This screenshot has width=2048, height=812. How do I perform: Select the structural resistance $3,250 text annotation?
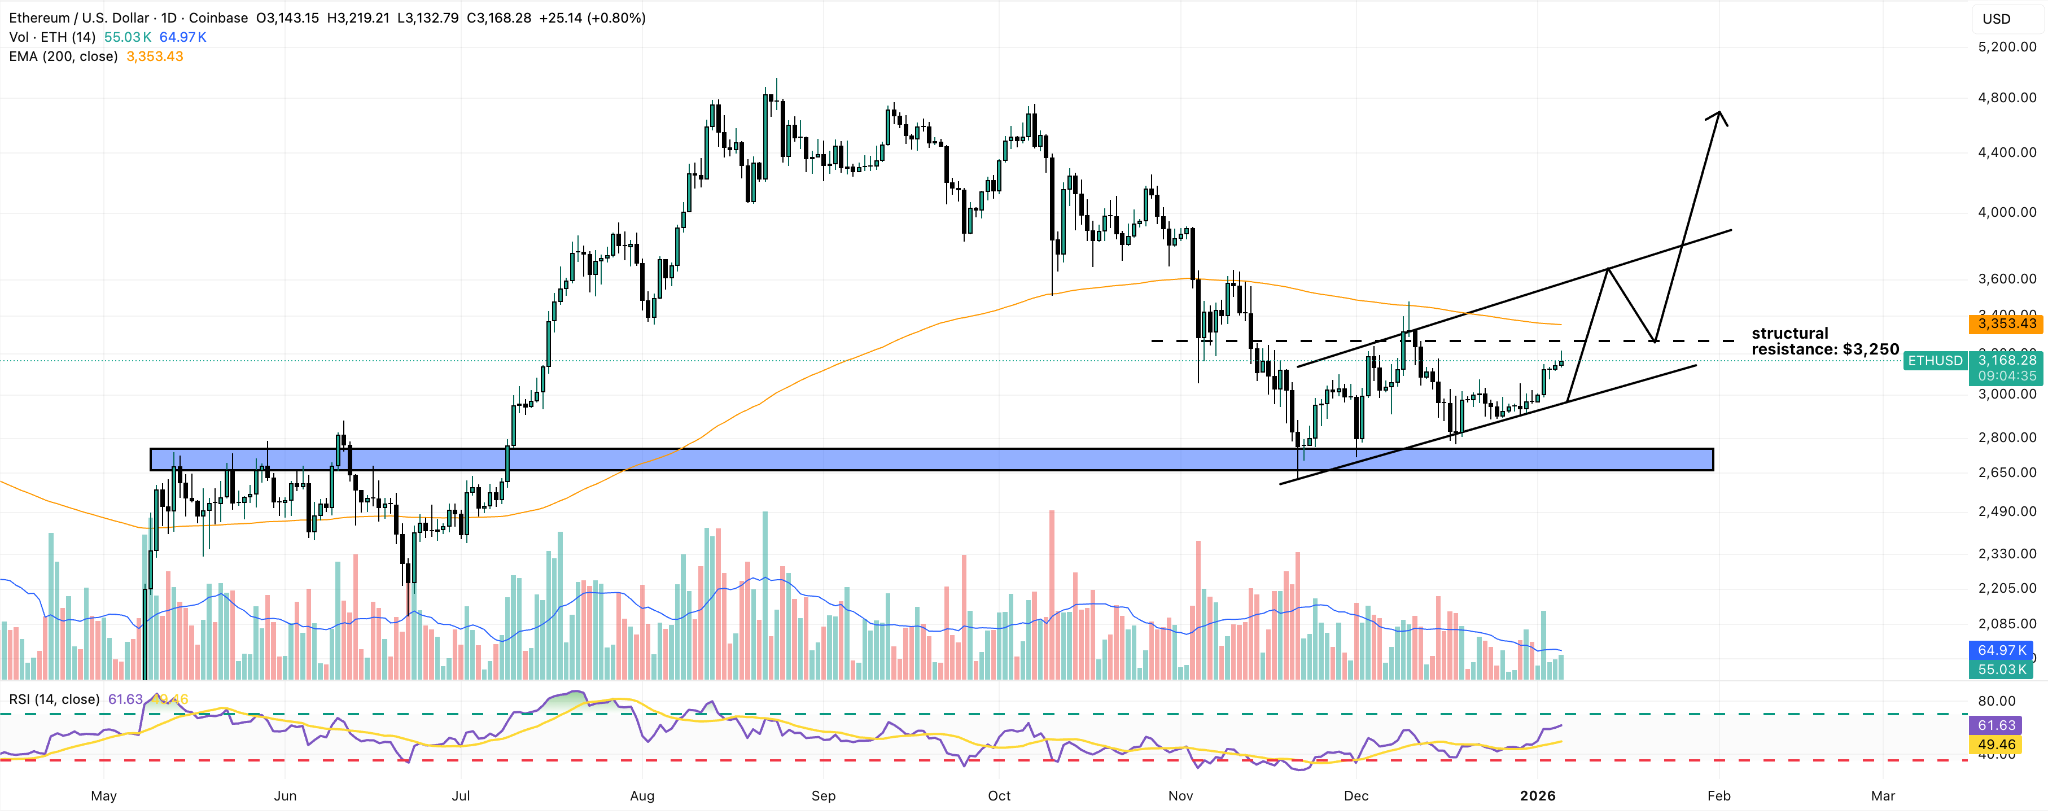[1825, 341]
